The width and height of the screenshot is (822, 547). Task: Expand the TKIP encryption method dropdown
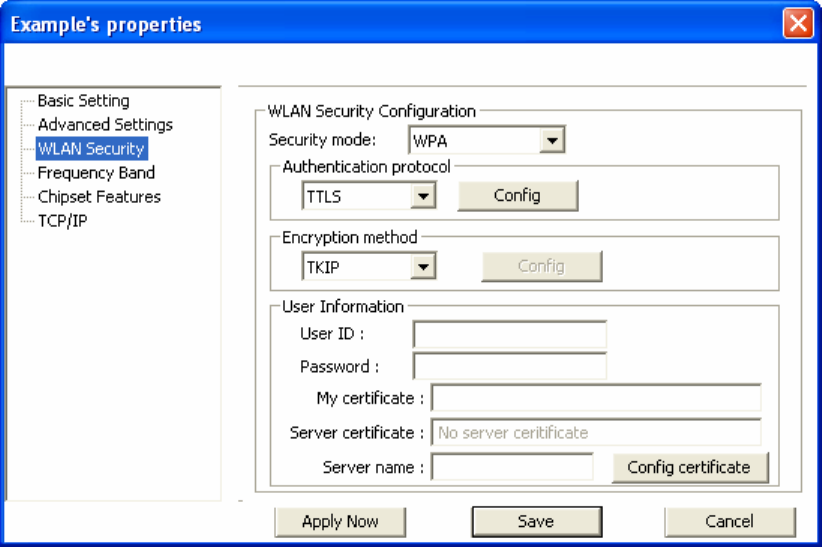pos(423,267)
